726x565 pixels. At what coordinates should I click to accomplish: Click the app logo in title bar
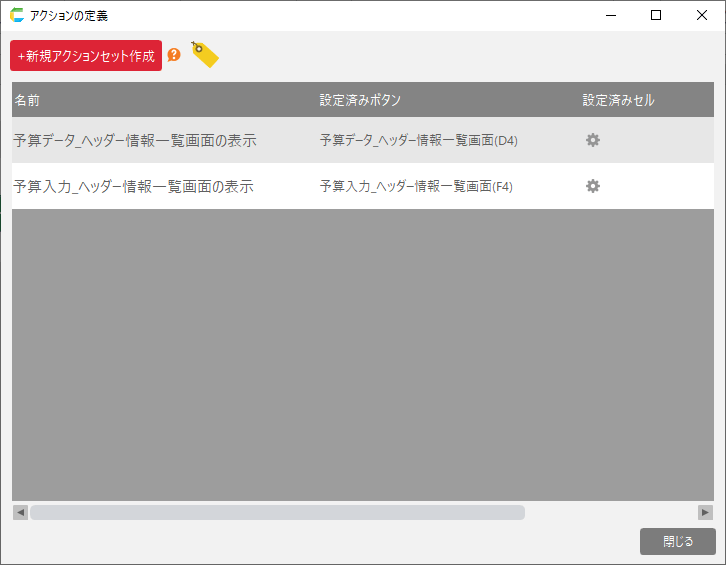17,15
